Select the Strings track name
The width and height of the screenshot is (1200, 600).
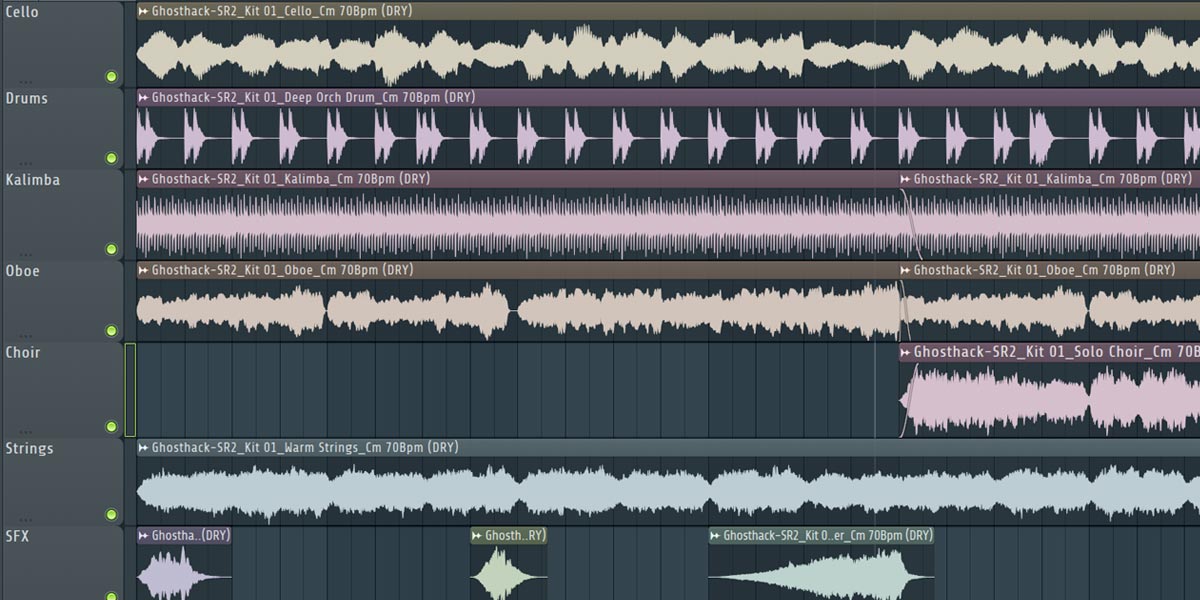29,448
